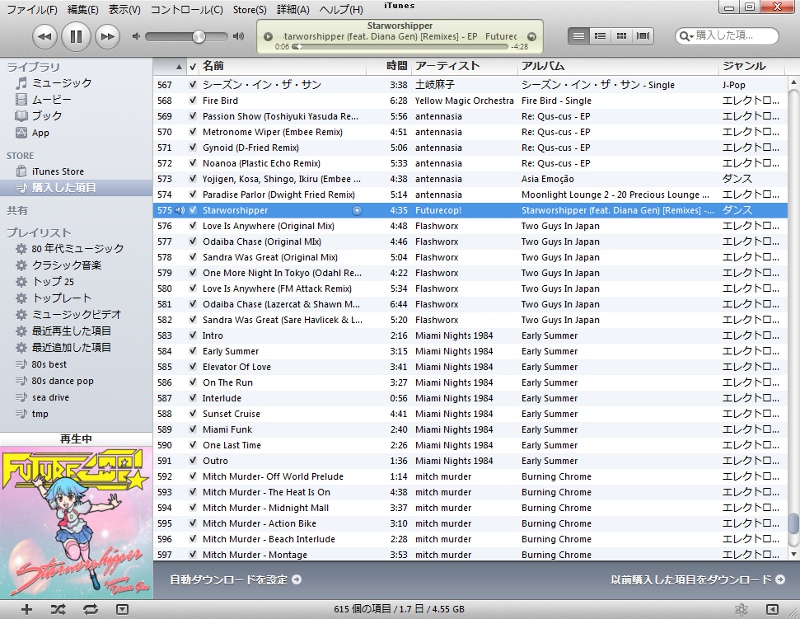Select 購入した項目 playlist
Screen dimensions: 800x619
[x=76, y=188]
